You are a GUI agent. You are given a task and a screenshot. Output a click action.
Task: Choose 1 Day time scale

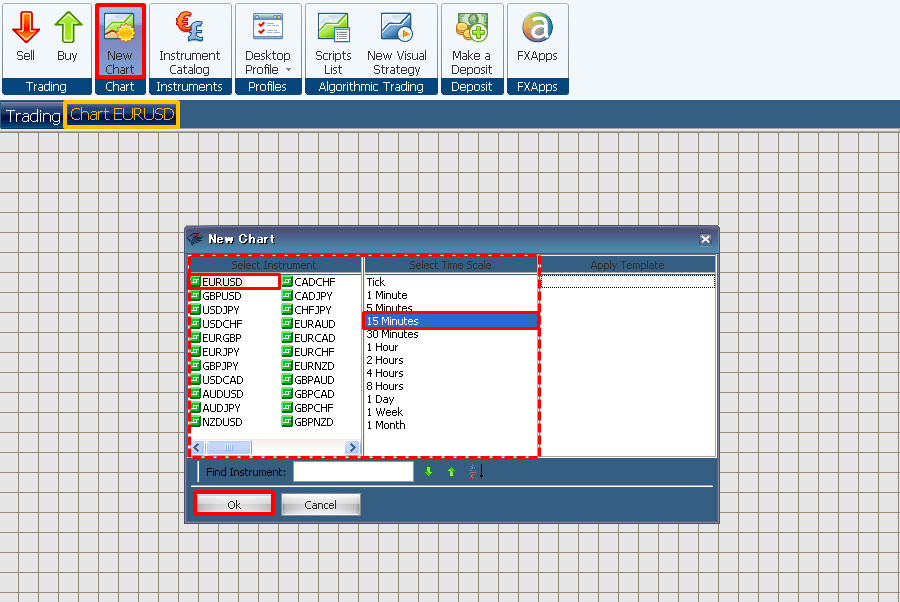[x=451, y=399]
